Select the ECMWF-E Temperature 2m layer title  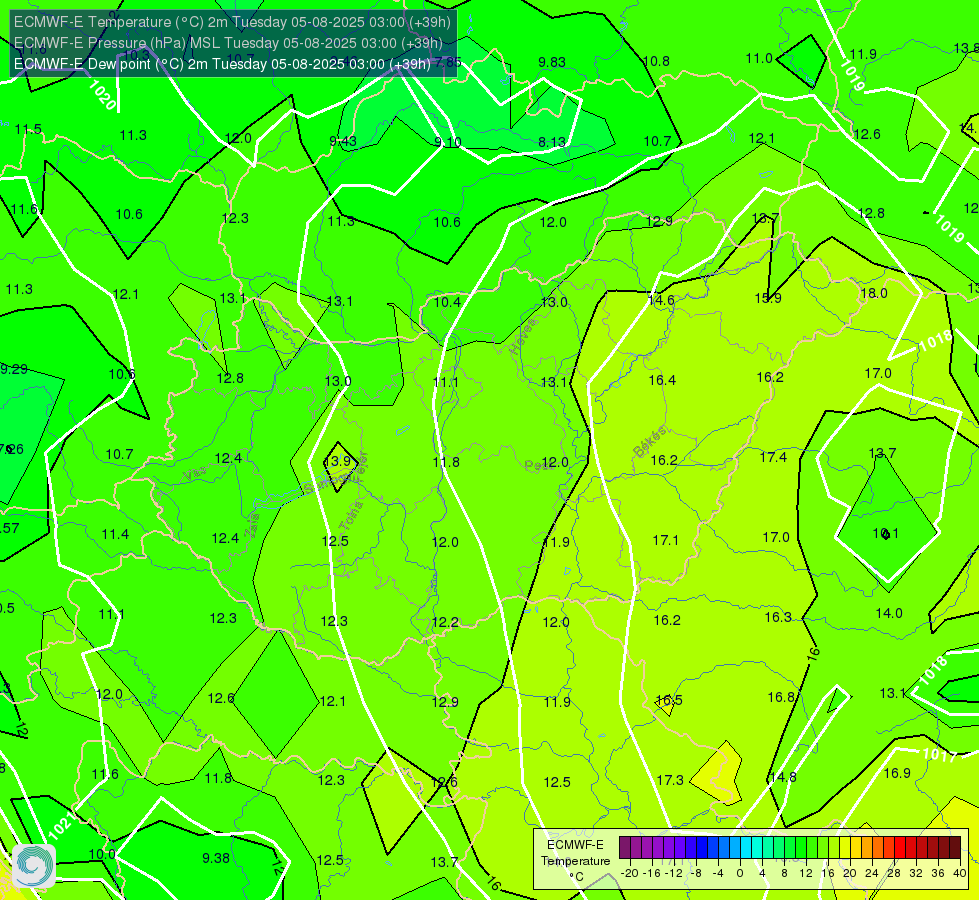[x=232, y=22]
